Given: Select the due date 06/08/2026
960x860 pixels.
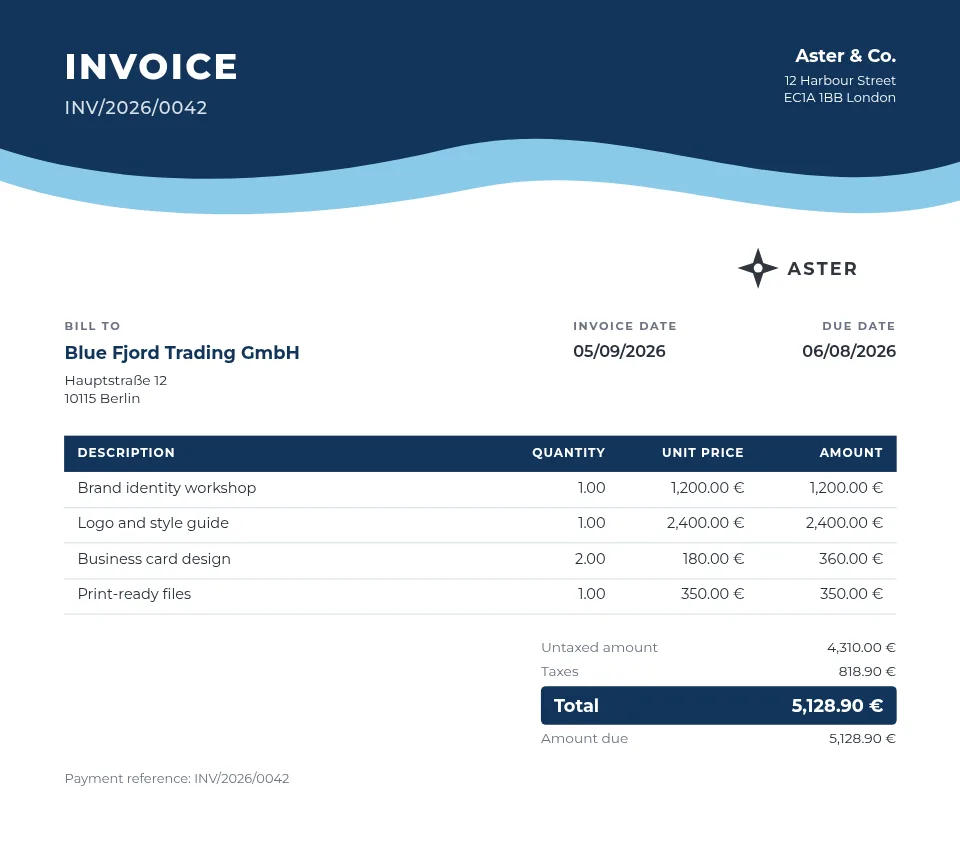Looking at the screenshot, I should [x=849, y=351].
